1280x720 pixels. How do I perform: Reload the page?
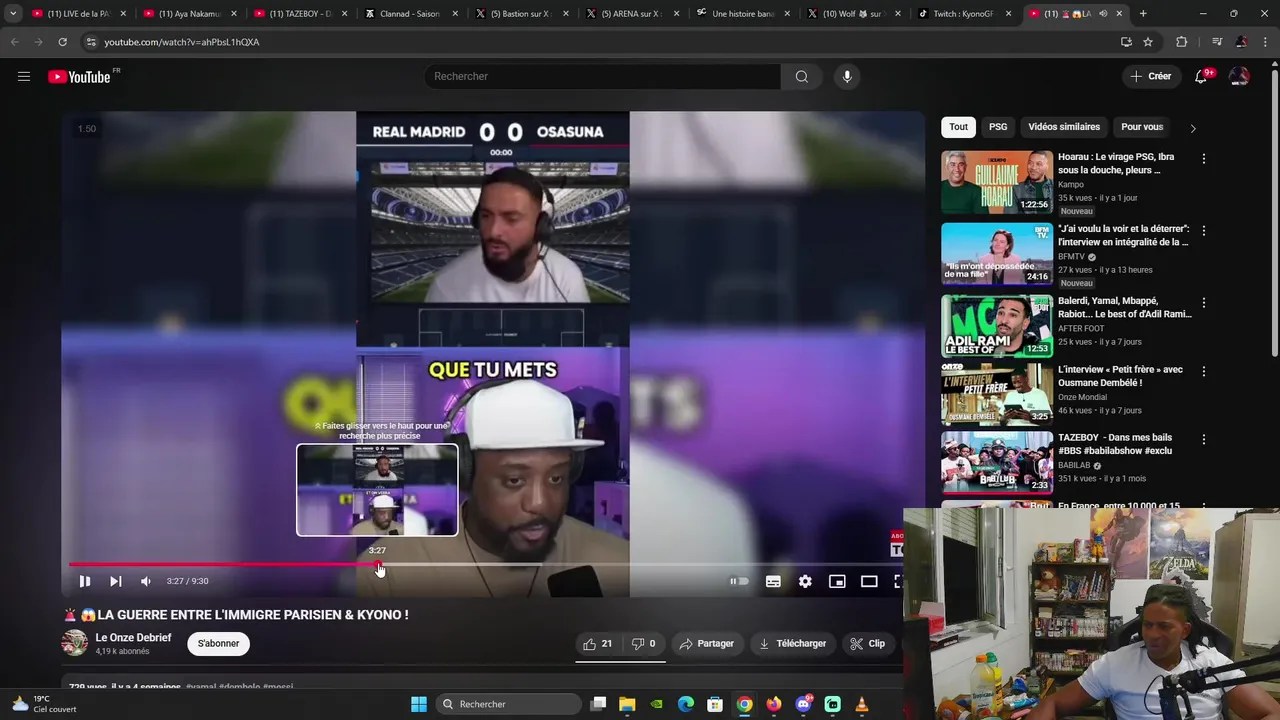[x=62, y=42]
